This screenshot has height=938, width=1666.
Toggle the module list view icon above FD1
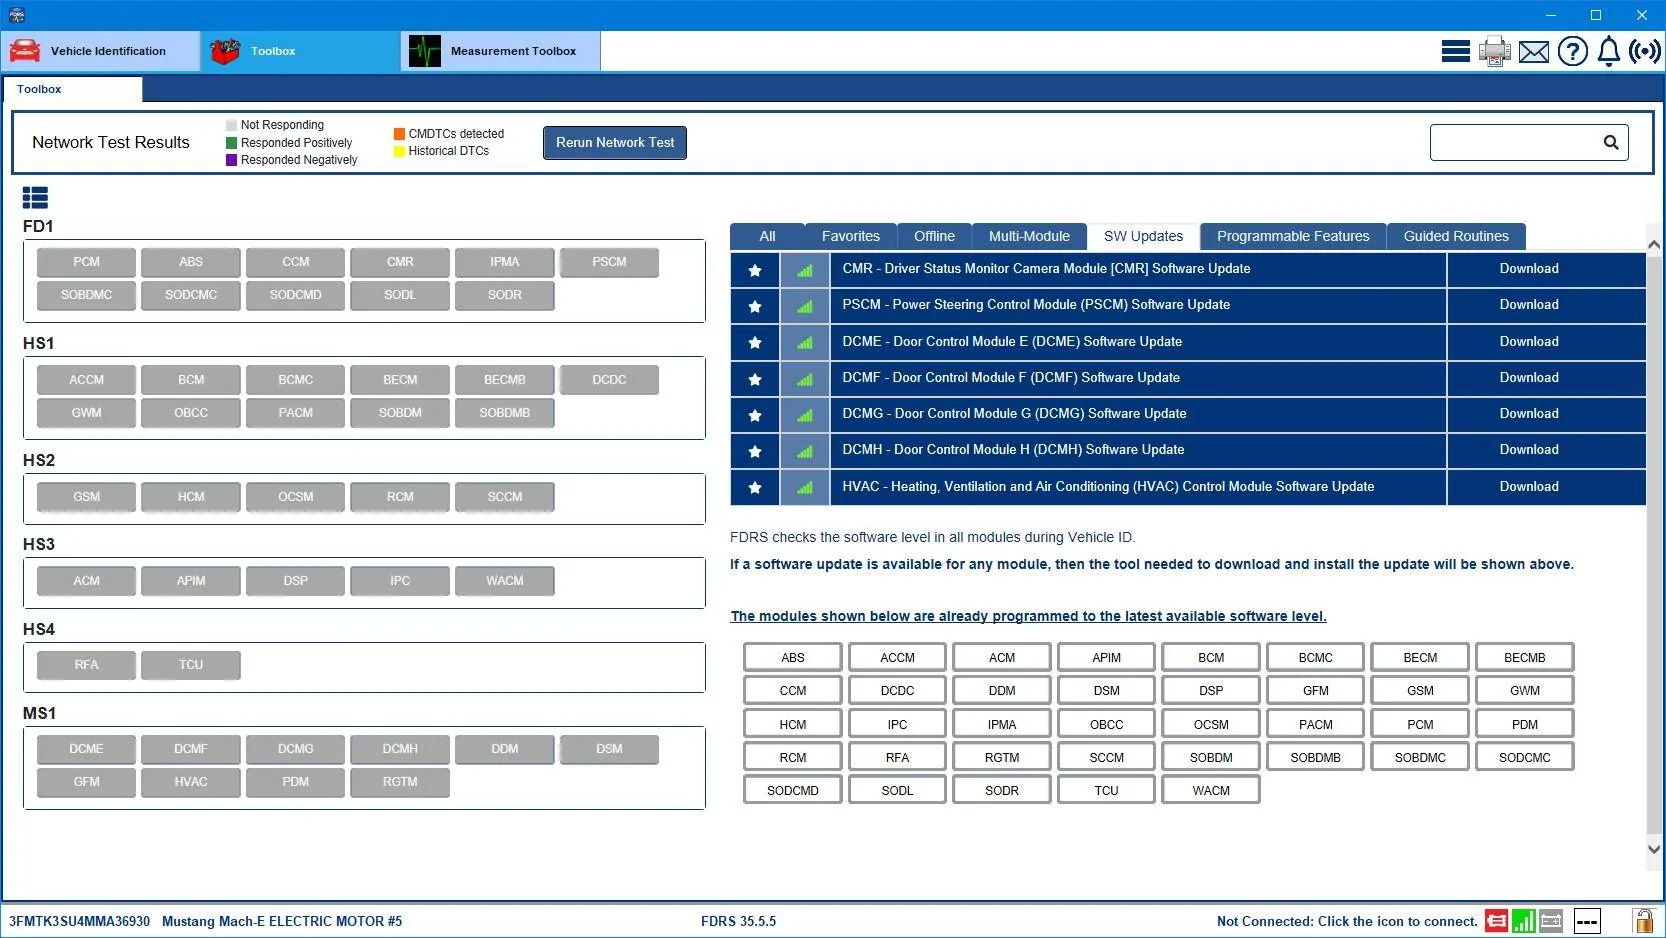coord(35,197)
